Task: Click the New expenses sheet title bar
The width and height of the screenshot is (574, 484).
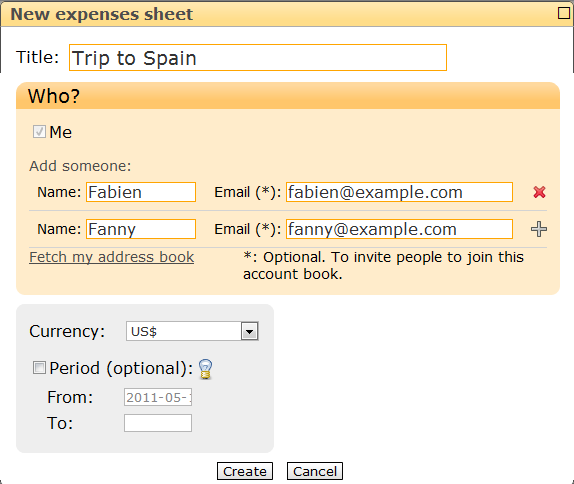Action: point(278,14)
